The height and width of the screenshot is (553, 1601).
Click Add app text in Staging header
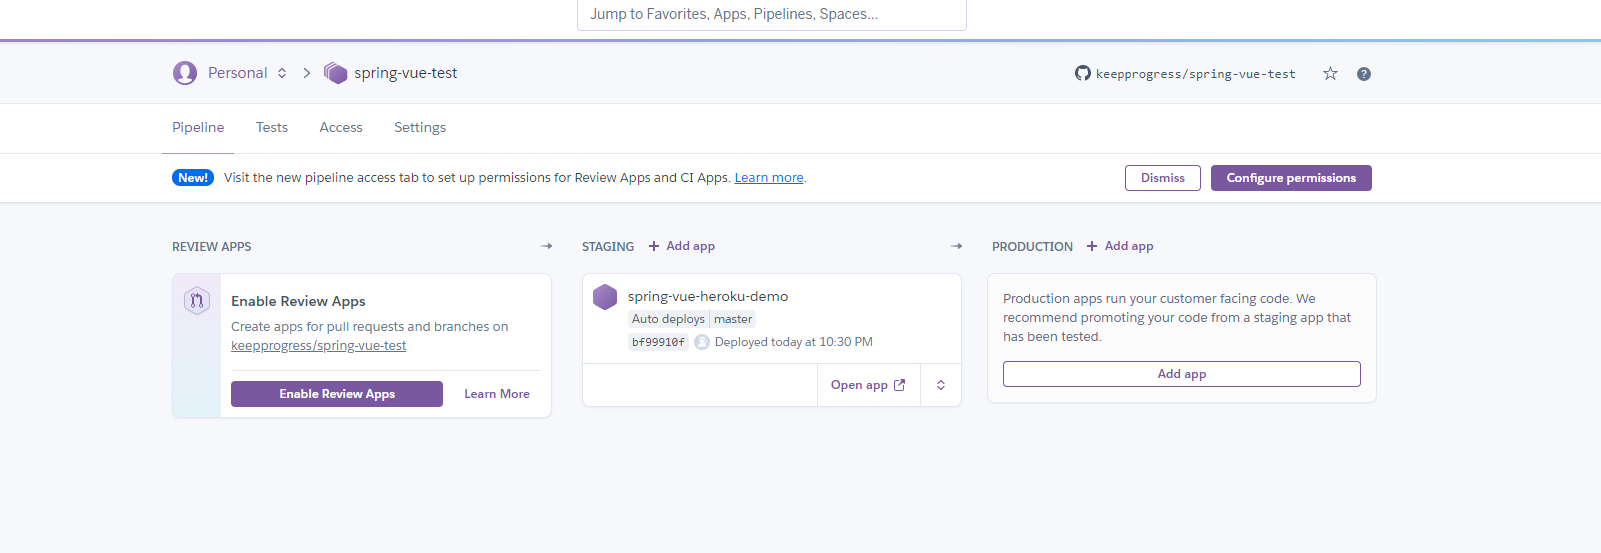(x=691, y=246)
